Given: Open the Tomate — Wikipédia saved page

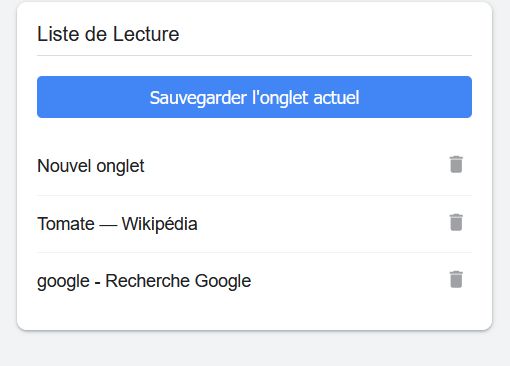Looking at the screenshot, I should tap(117, 224).
